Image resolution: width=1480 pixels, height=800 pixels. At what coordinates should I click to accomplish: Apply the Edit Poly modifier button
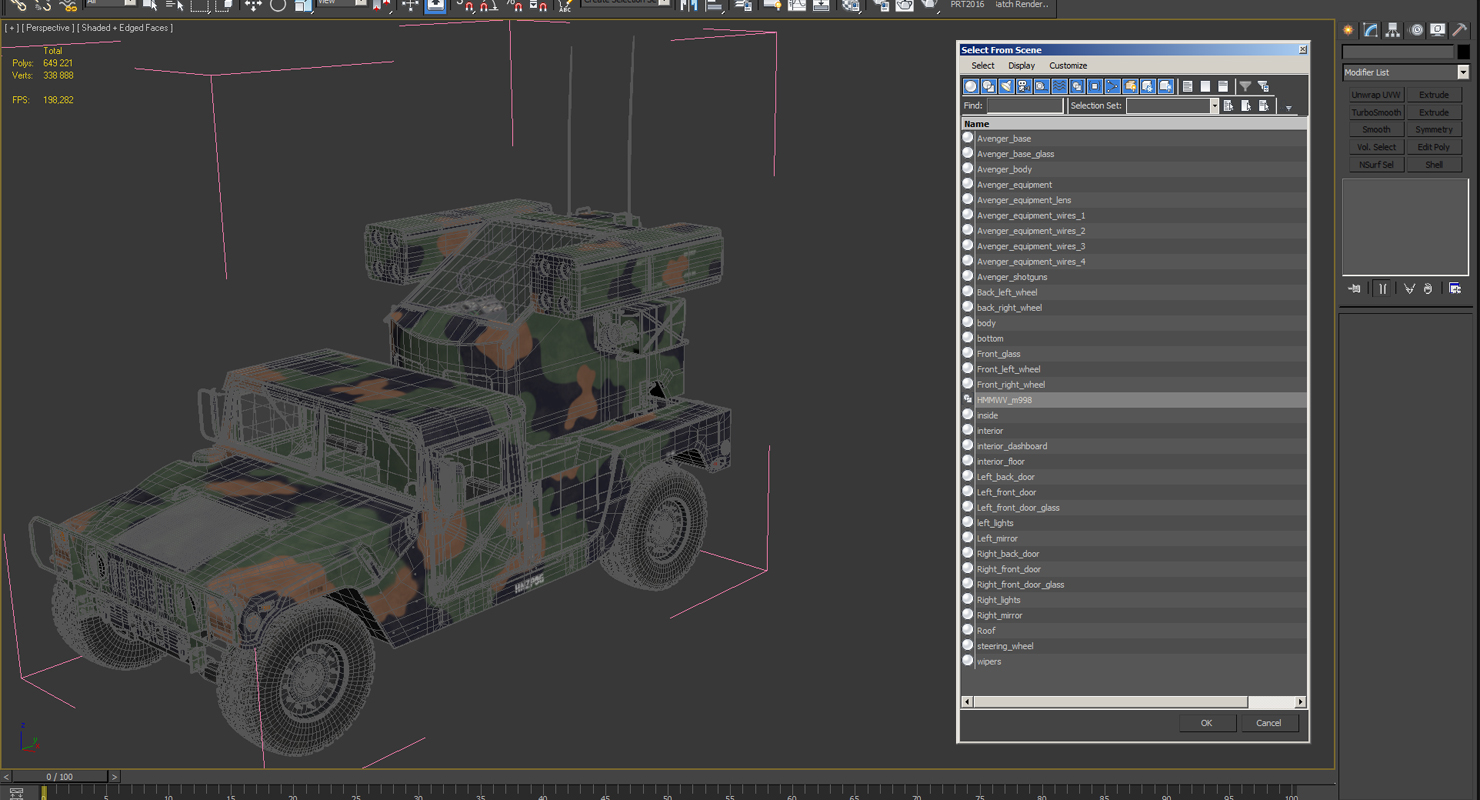point(1434,147)
